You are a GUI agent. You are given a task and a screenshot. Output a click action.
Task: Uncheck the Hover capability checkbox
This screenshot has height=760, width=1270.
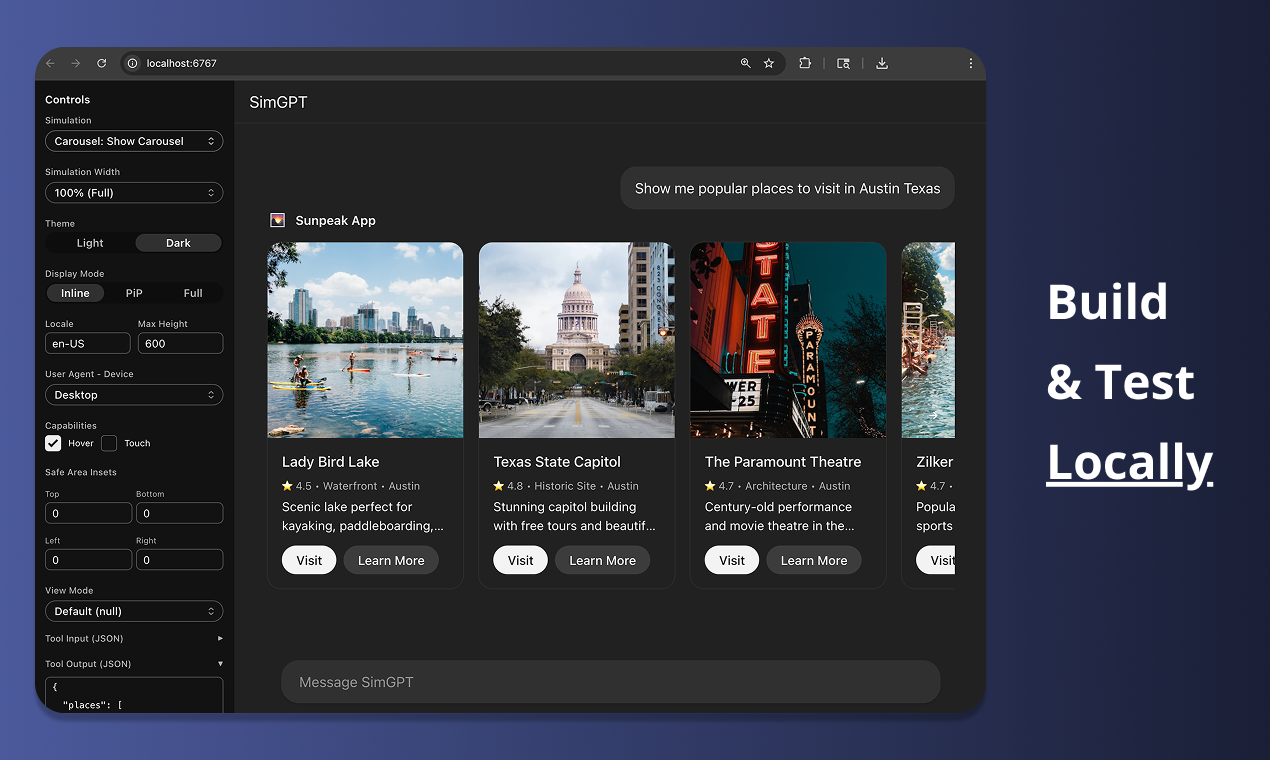coord(52,443)
